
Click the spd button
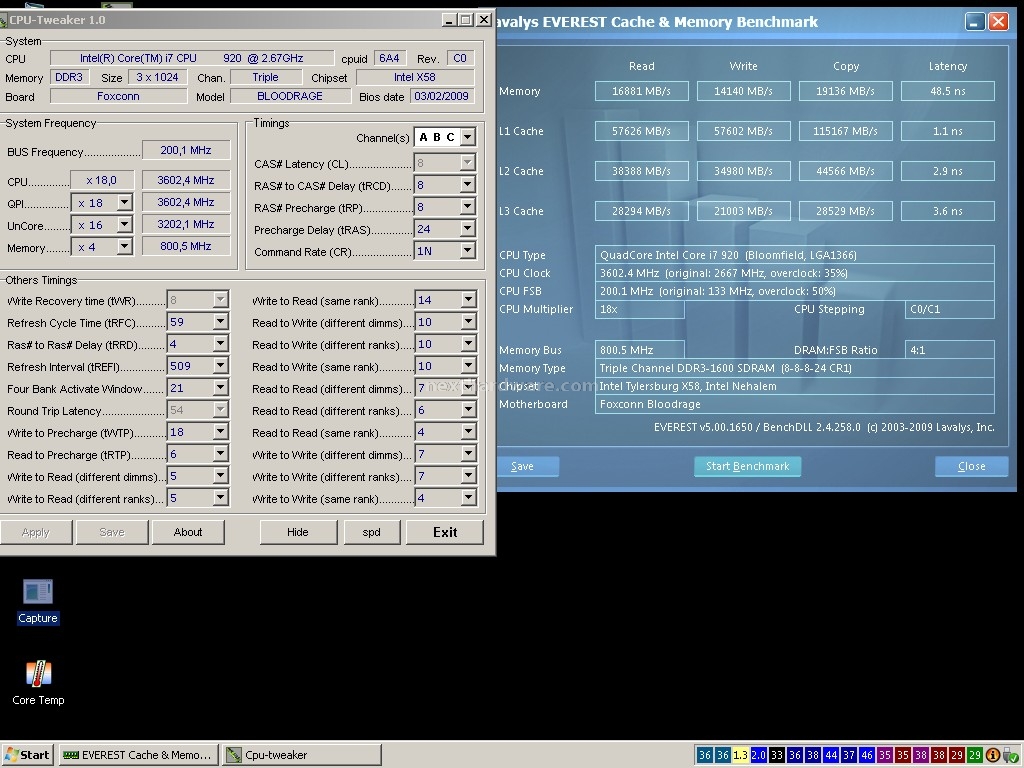pos(372,532)
